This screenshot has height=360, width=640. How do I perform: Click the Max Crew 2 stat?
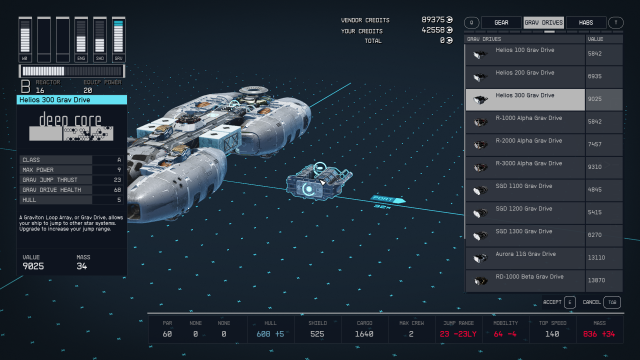click(411, 329)
